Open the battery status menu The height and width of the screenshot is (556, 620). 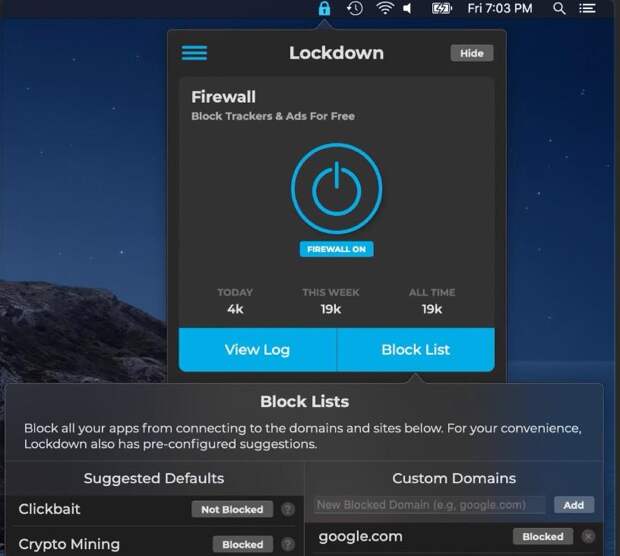pyautogui.click(x=441, y=9)
